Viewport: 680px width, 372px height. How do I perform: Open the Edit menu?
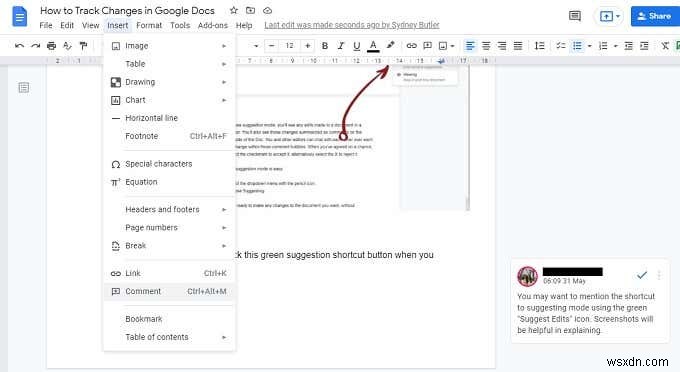pyautogui.click(x=67, y=25)
